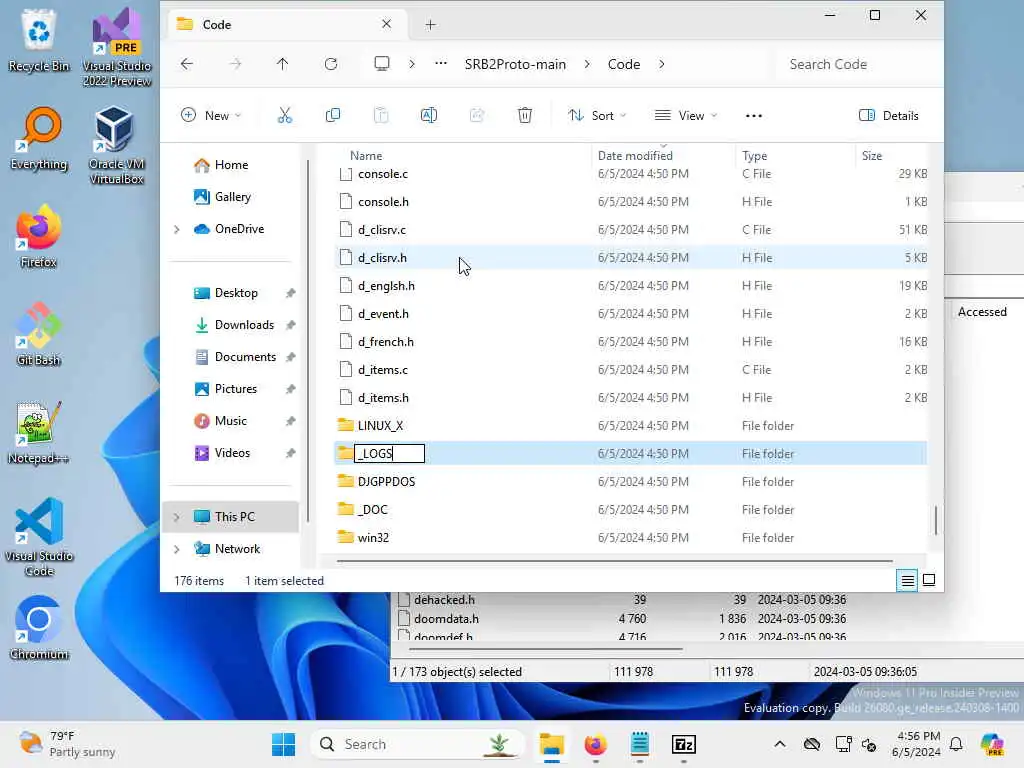Screen dimensions: 1024x768
Task: Open 7-Zip icon in taskbar
Action: click(x=684, y=744)
